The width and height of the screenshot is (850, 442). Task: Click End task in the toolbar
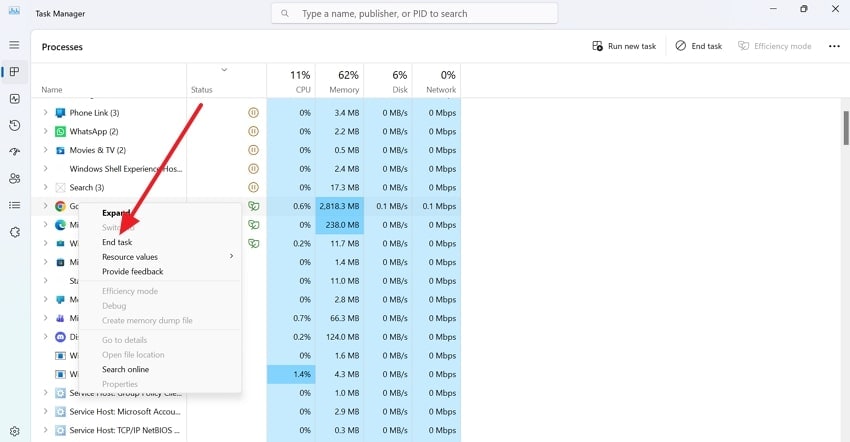click(699, 46)
